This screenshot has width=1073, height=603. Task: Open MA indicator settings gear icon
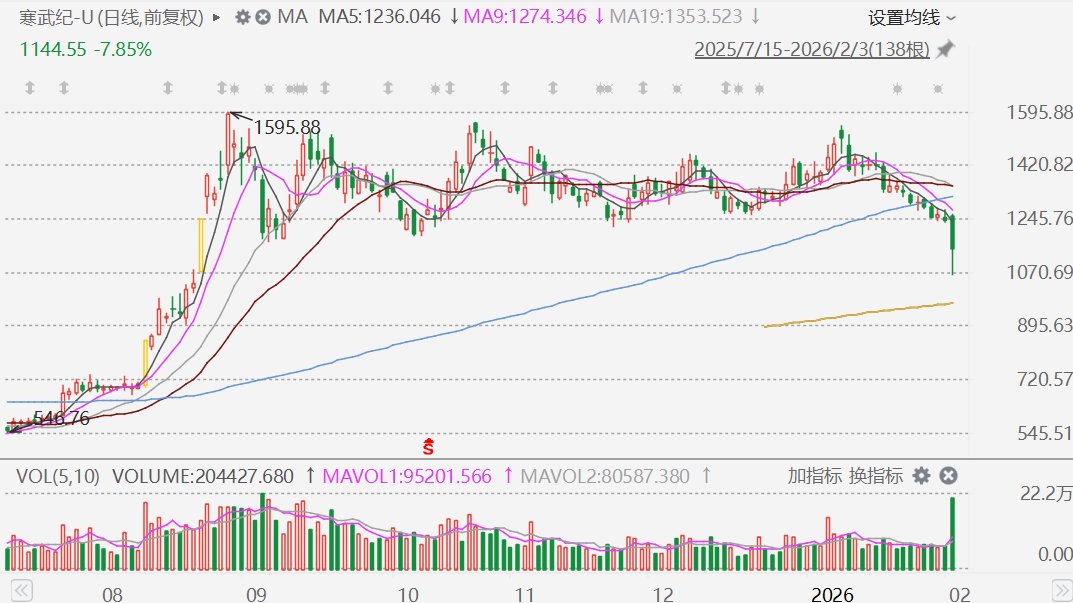pos(243,17)
